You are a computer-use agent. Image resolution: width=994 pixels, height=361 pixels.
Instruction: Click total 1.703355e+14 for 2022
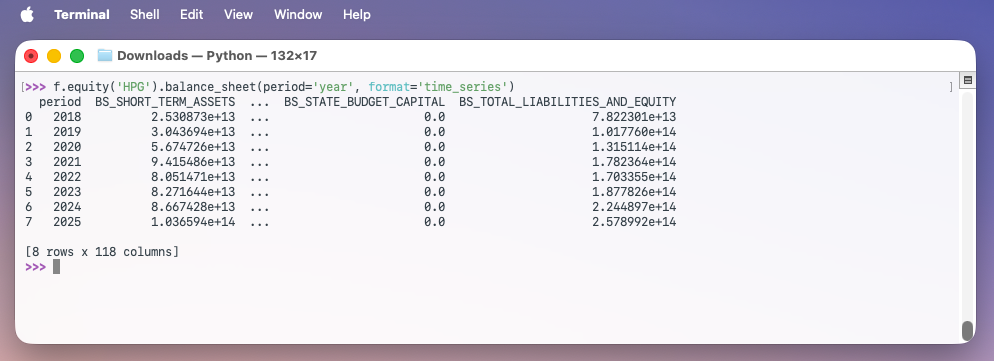(634, 177)
